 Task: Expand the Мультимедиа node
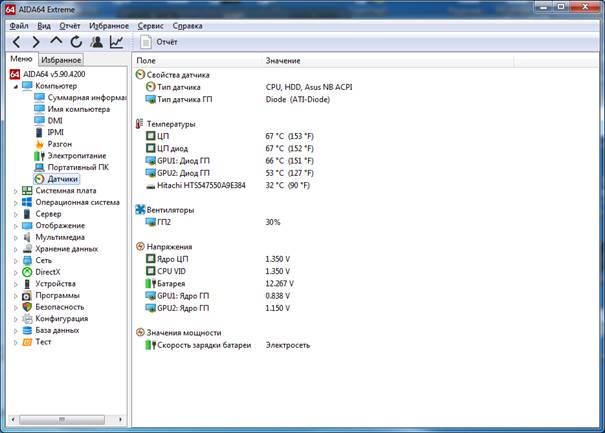tap(15, 238)
